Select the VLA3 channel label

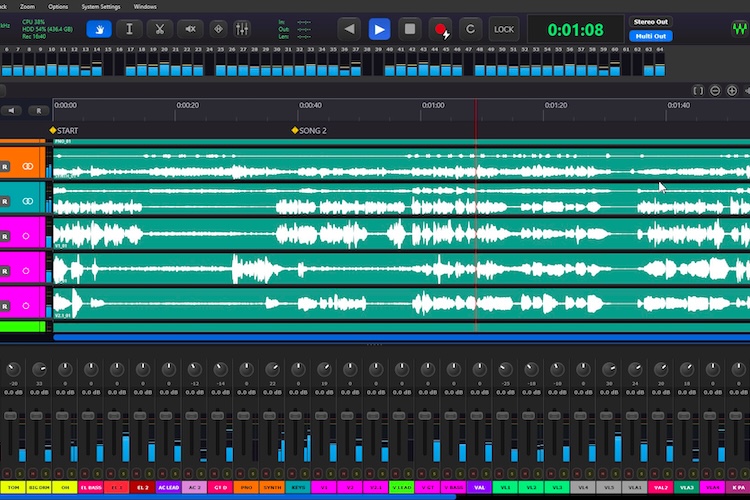coord(686,487)
